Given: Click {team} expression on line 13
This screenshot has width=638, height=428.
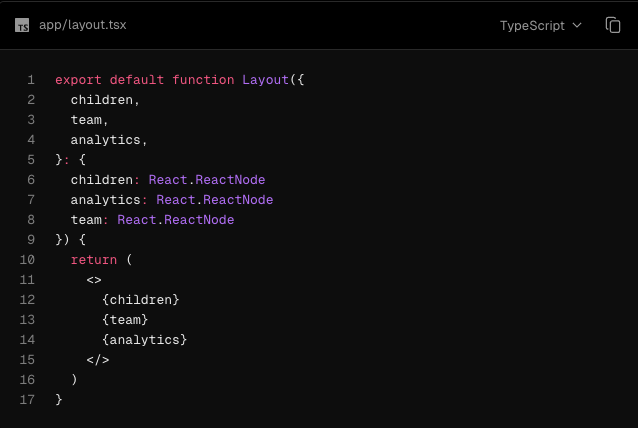Looking at the screenshot, I should point(125,320).
